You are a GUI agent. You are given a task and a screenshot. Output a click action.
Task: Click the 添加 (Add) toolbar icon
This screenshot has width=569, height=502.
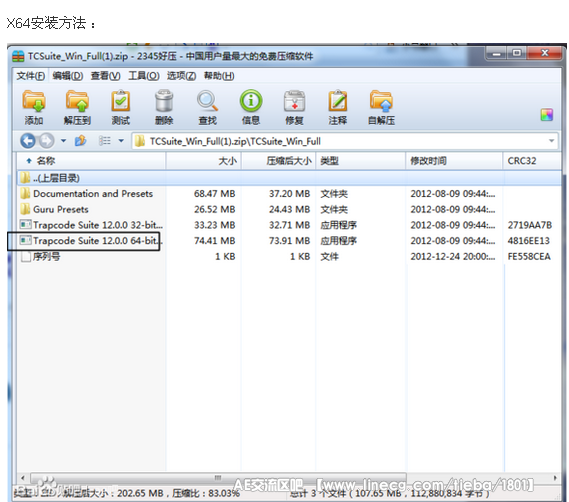click(34, 101)
